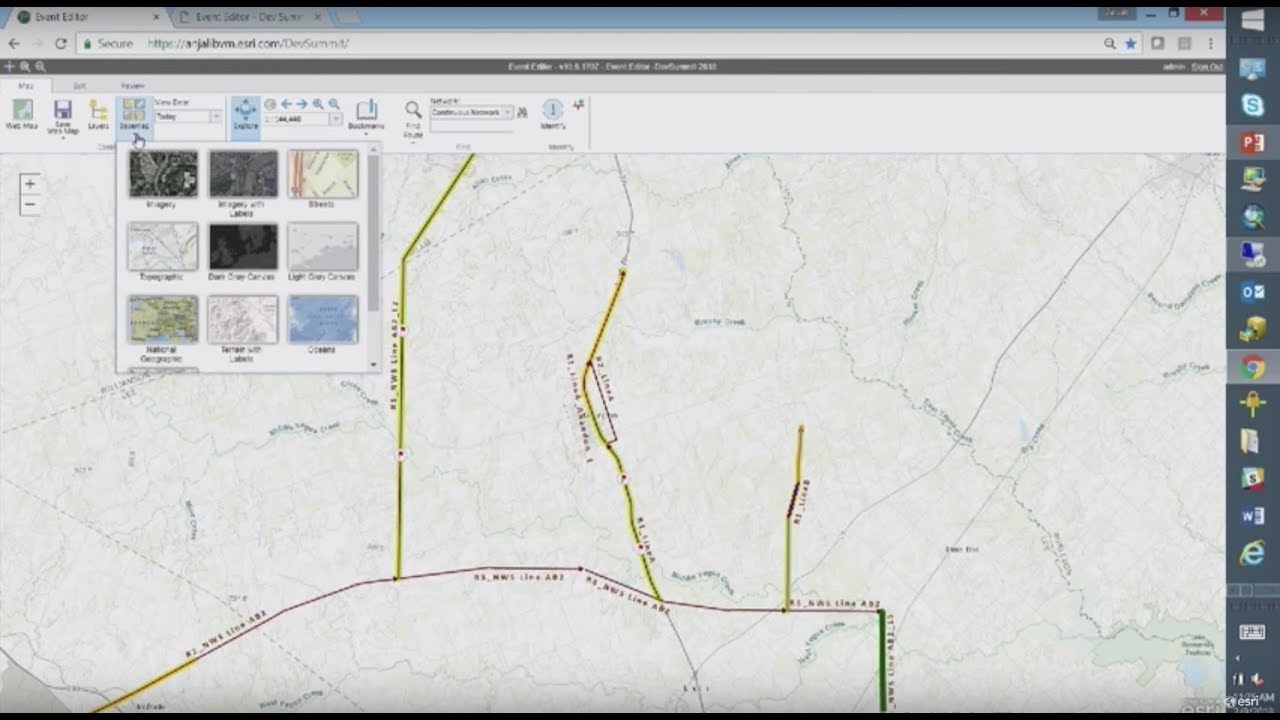Reload the browser page
1280x720 pixels.
(x=61, y=44)
